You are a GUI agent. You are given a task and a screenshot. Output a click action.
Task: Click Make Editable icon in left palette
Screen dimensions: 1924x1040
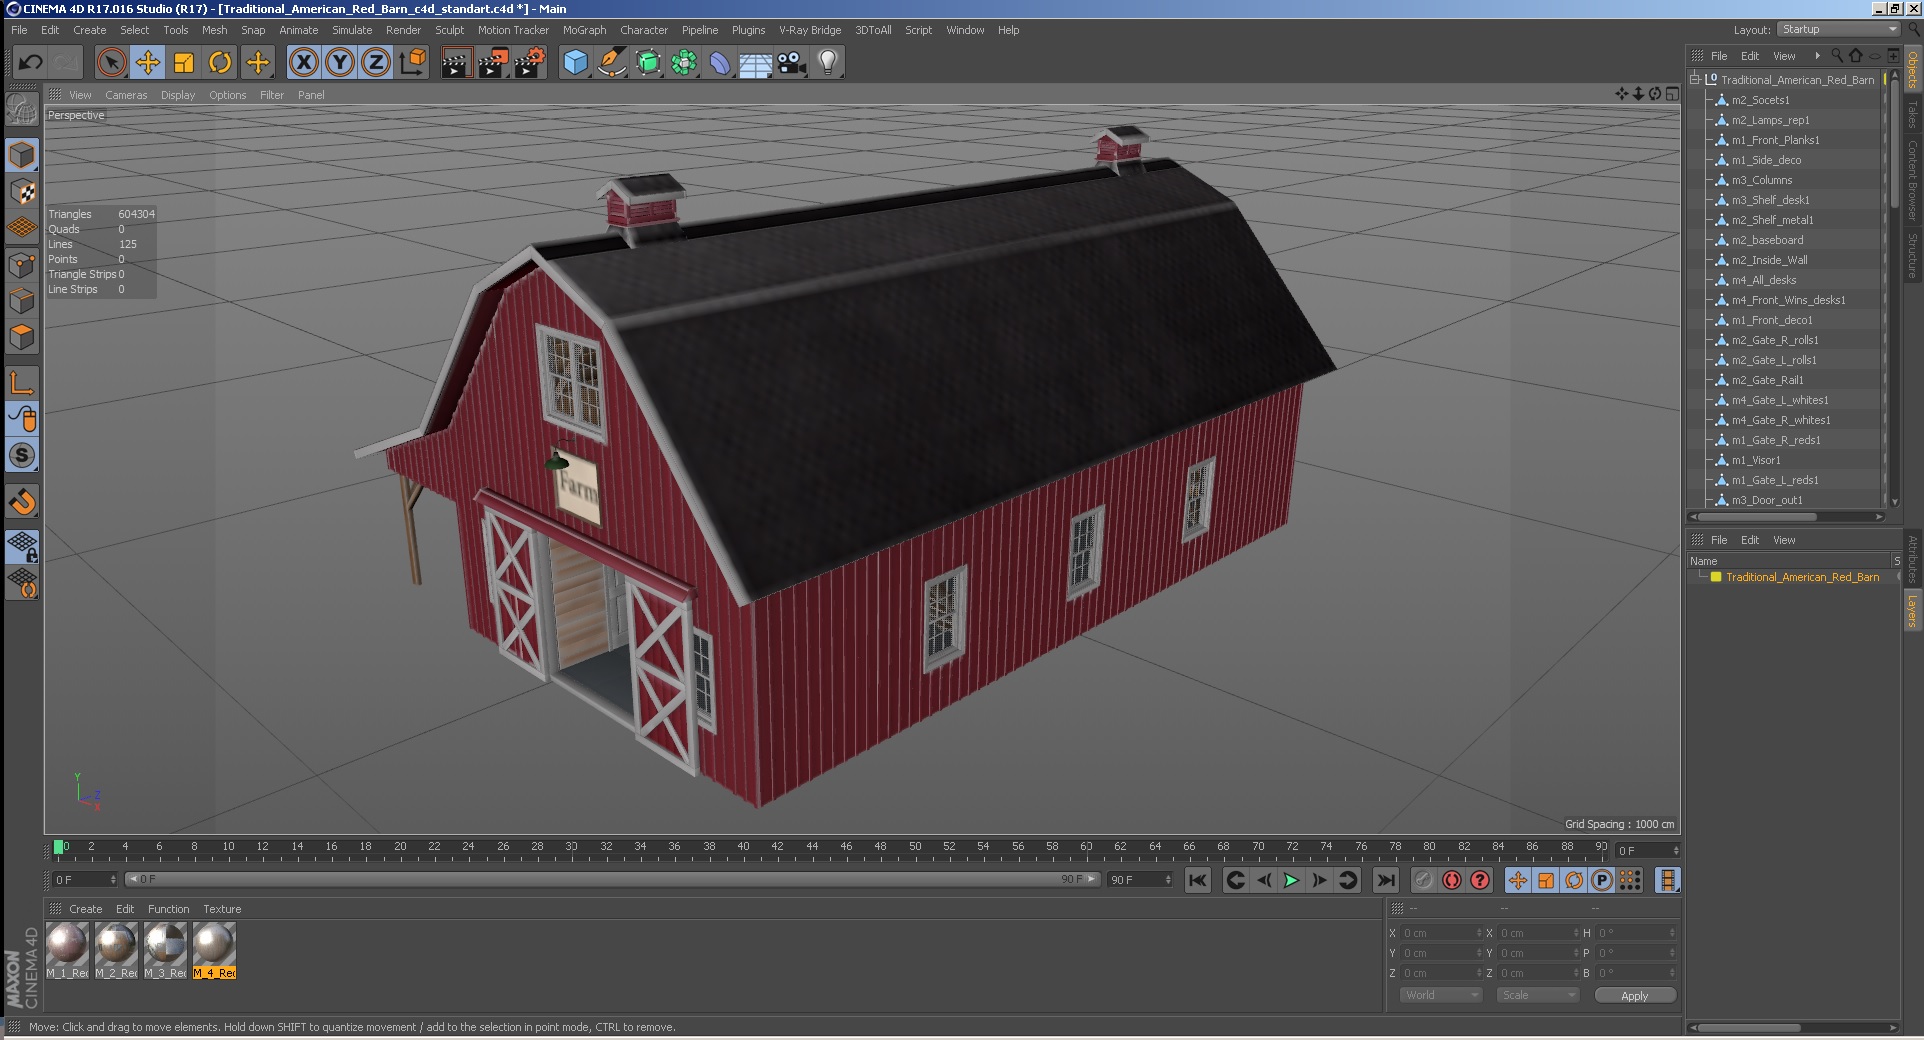coord(22,108)
